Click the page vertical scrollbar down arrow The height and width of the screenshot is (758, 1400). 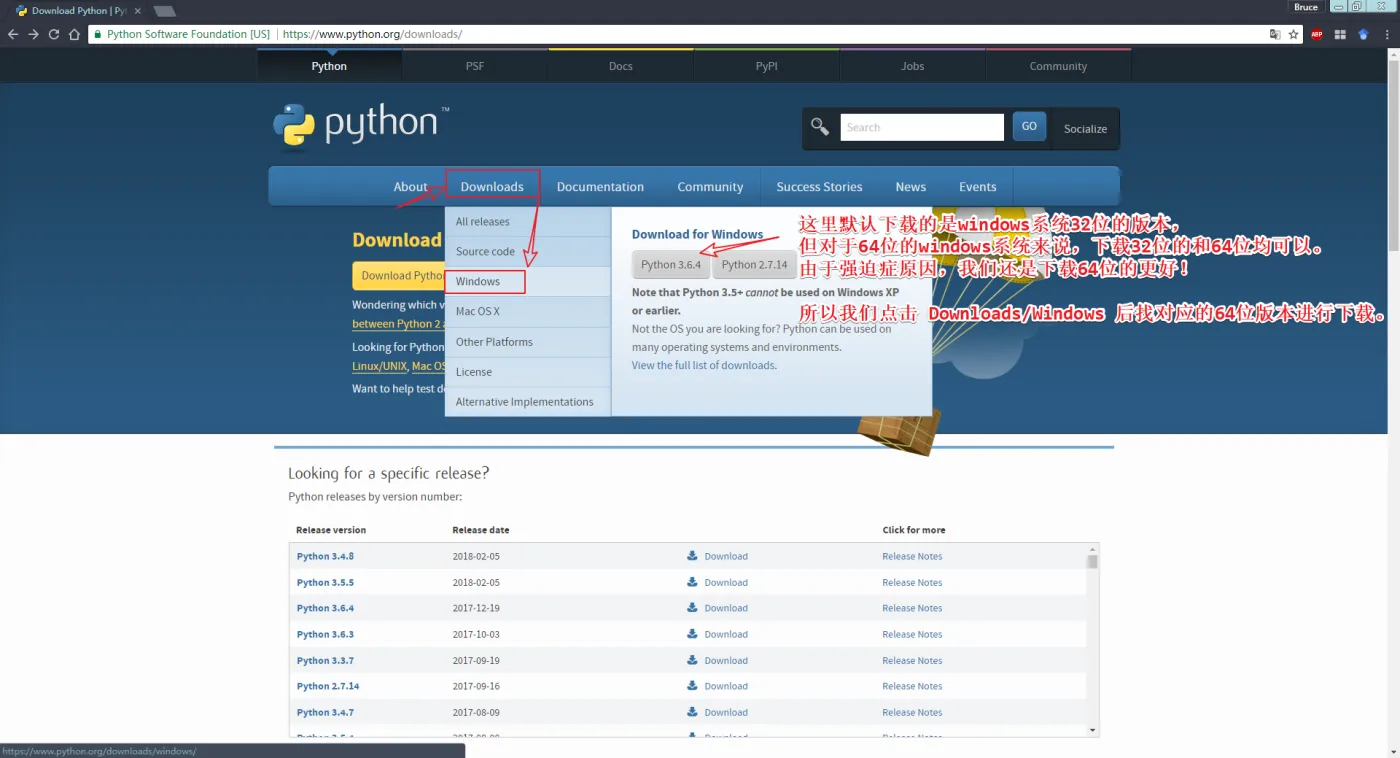coord(1393,751)
